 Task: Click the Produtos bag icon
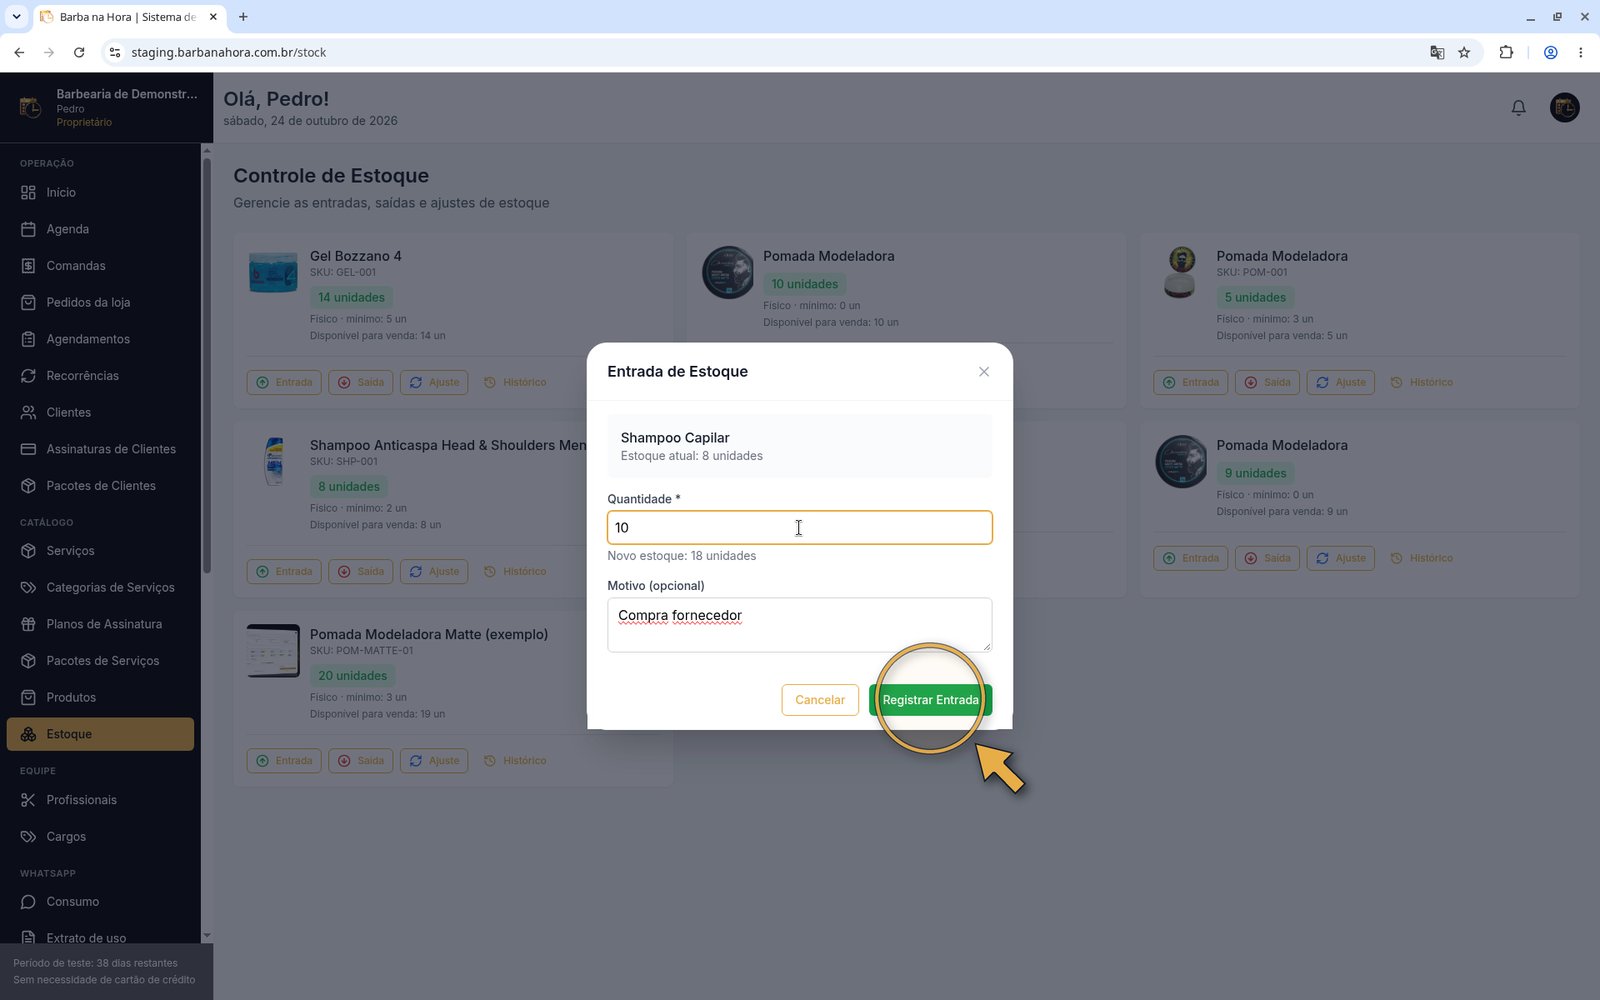[28, 697]
